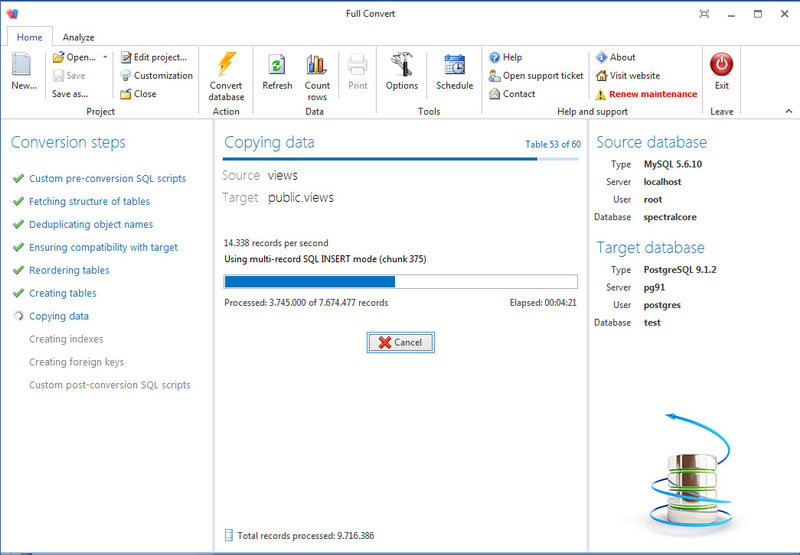Click Open support ticket
The height and width of the screenshot is (555, 800).
[x=536, y=75]
